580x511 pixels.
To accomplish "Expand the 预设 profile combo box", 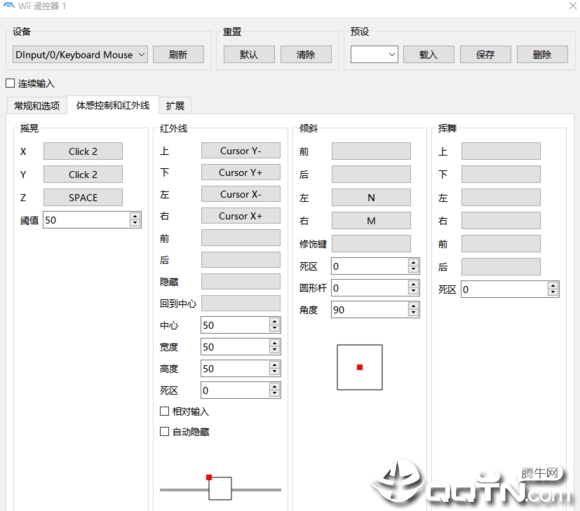I will click(x=374, y=54).
